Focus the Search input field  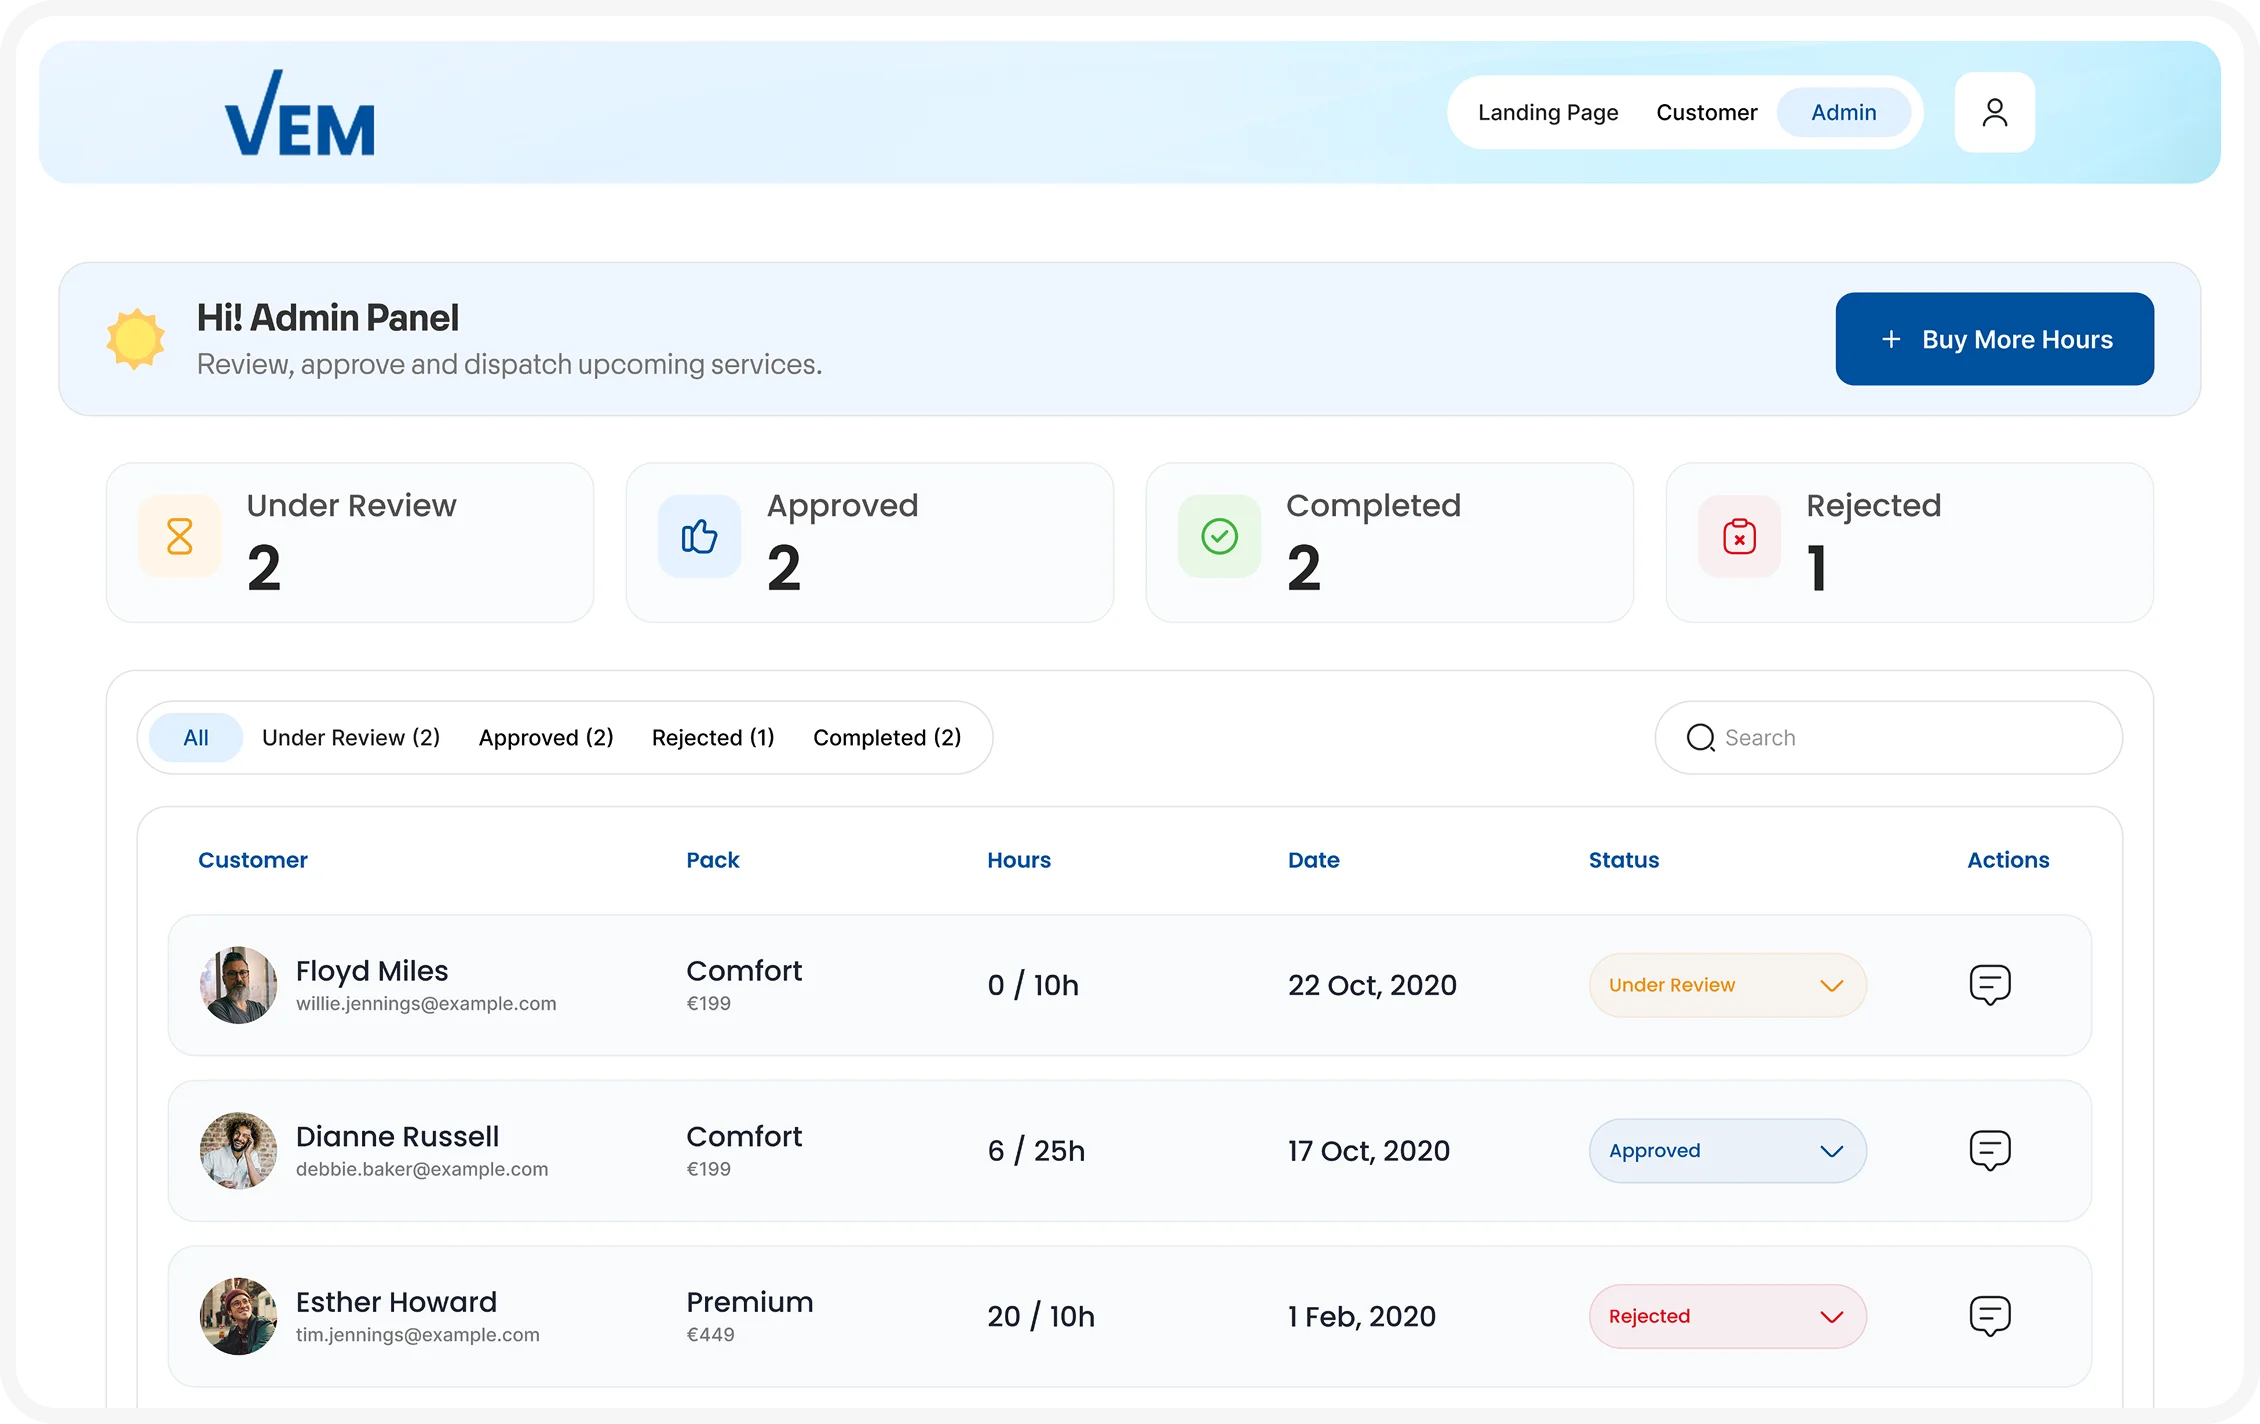(1888, 738)
